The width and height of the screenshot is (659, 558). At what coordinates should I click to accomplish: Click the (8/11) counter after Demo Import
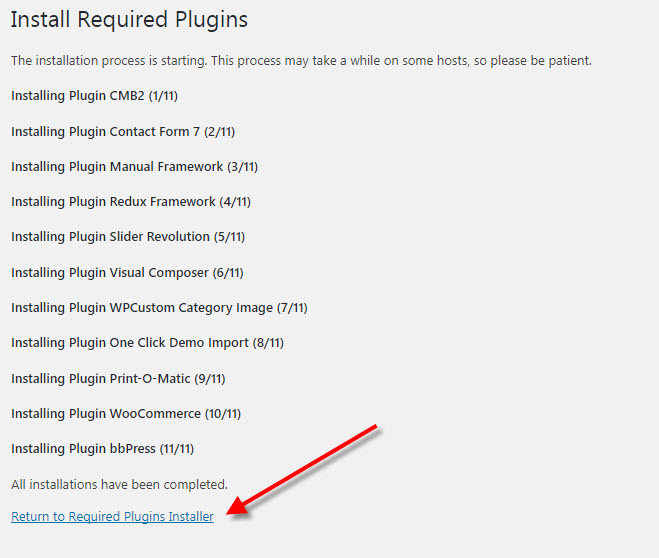[268, 343]
